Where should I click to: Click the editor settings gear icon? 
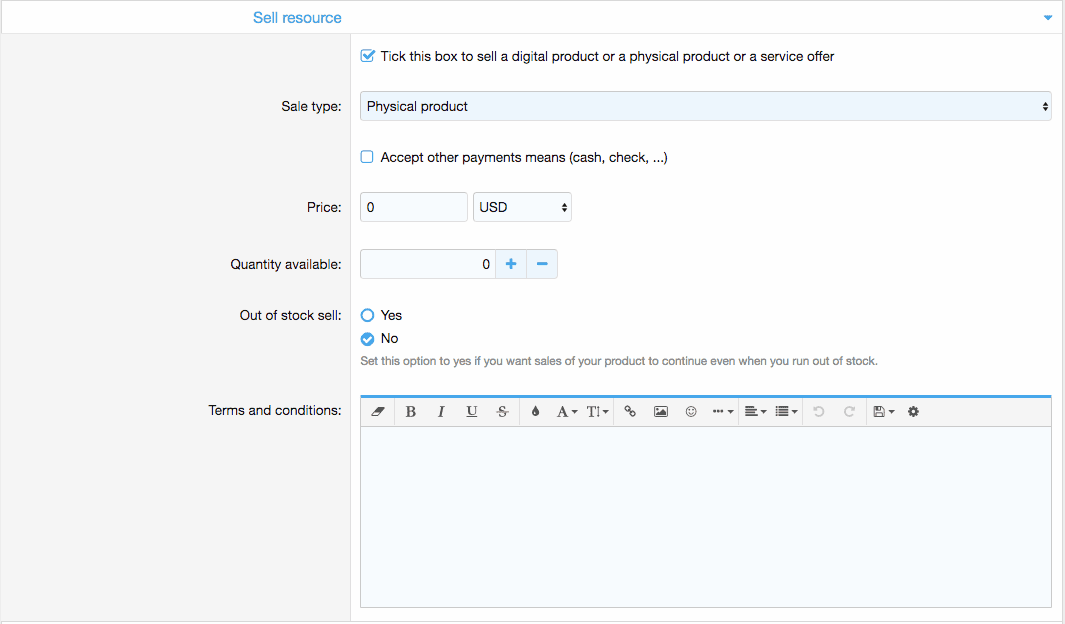(x=913, y=412)
